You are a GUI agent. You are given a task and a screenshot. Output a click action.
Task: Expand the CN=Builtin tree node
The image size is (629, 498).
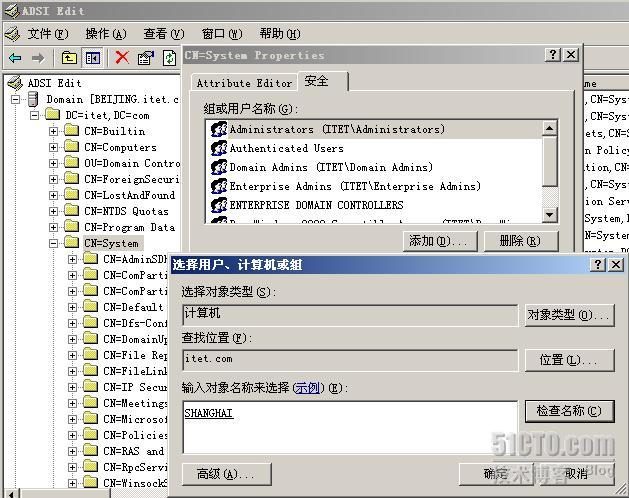(53, 131)
